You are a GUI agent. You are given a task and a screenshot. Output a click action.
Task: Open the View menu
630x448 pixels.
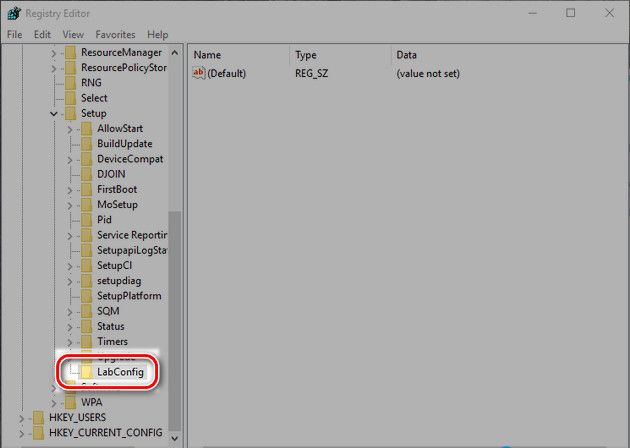point(73,35)
